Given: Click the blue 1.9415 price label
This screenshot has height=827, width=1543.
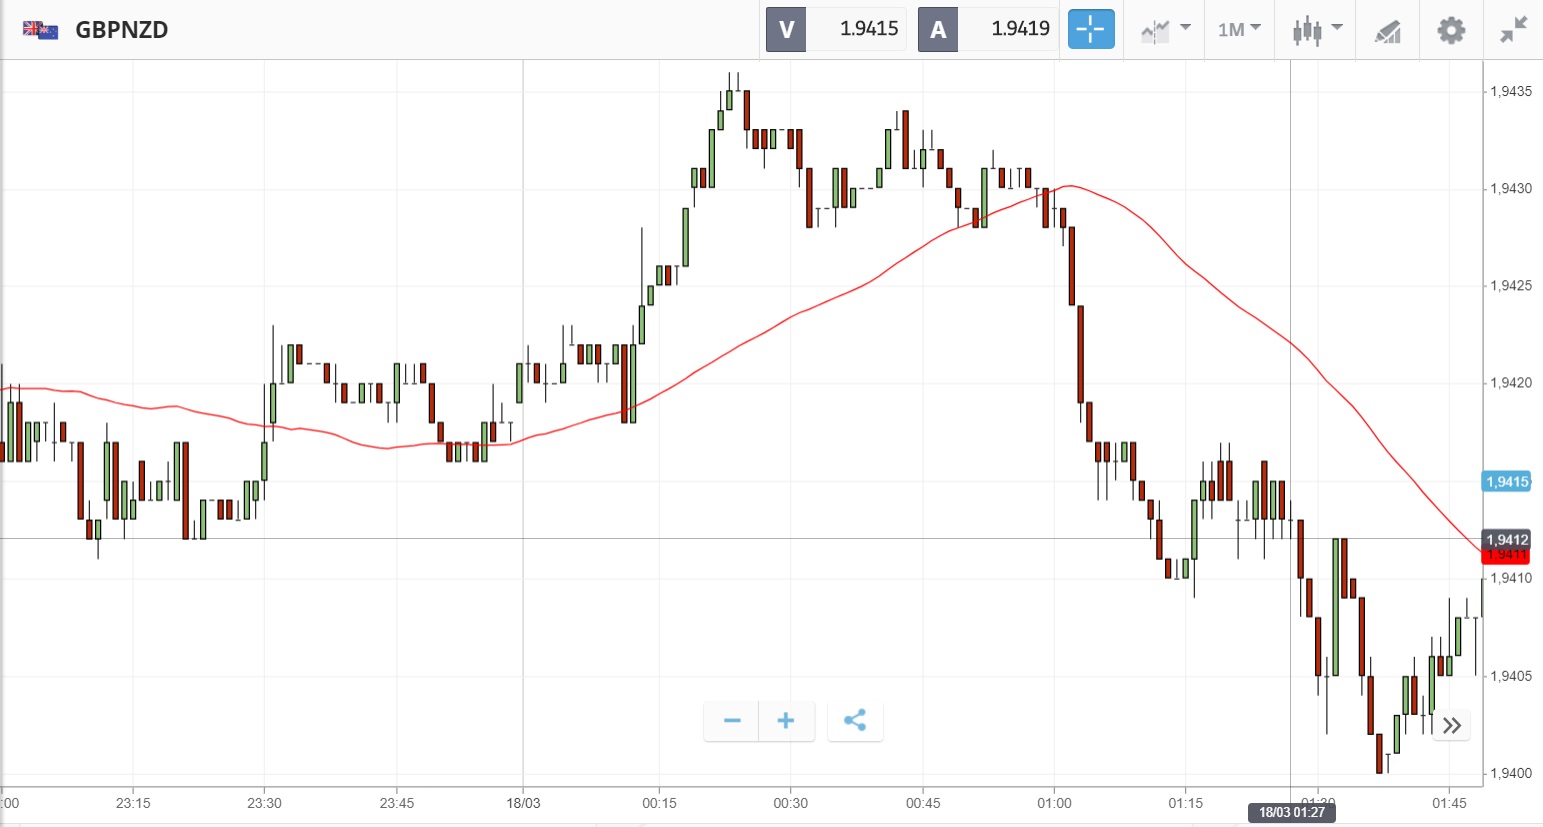Looking at the screenshot, I should tap(1506, 482).
